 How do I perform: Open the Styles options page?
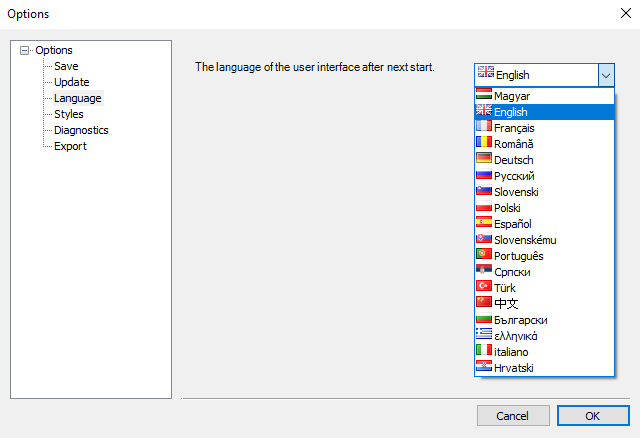click(x=69, y=114)
